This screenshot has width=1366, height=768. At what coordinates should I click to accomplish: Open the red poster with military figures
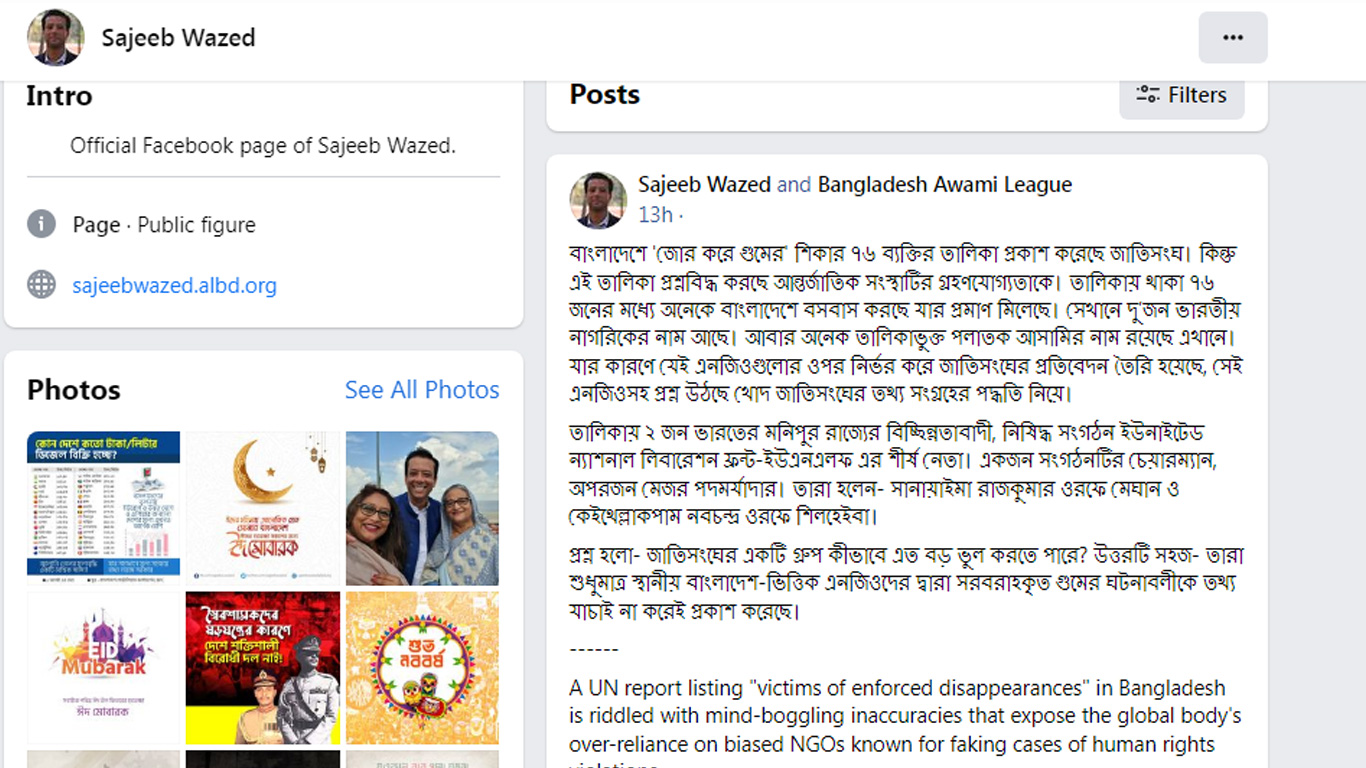point(263,667)
